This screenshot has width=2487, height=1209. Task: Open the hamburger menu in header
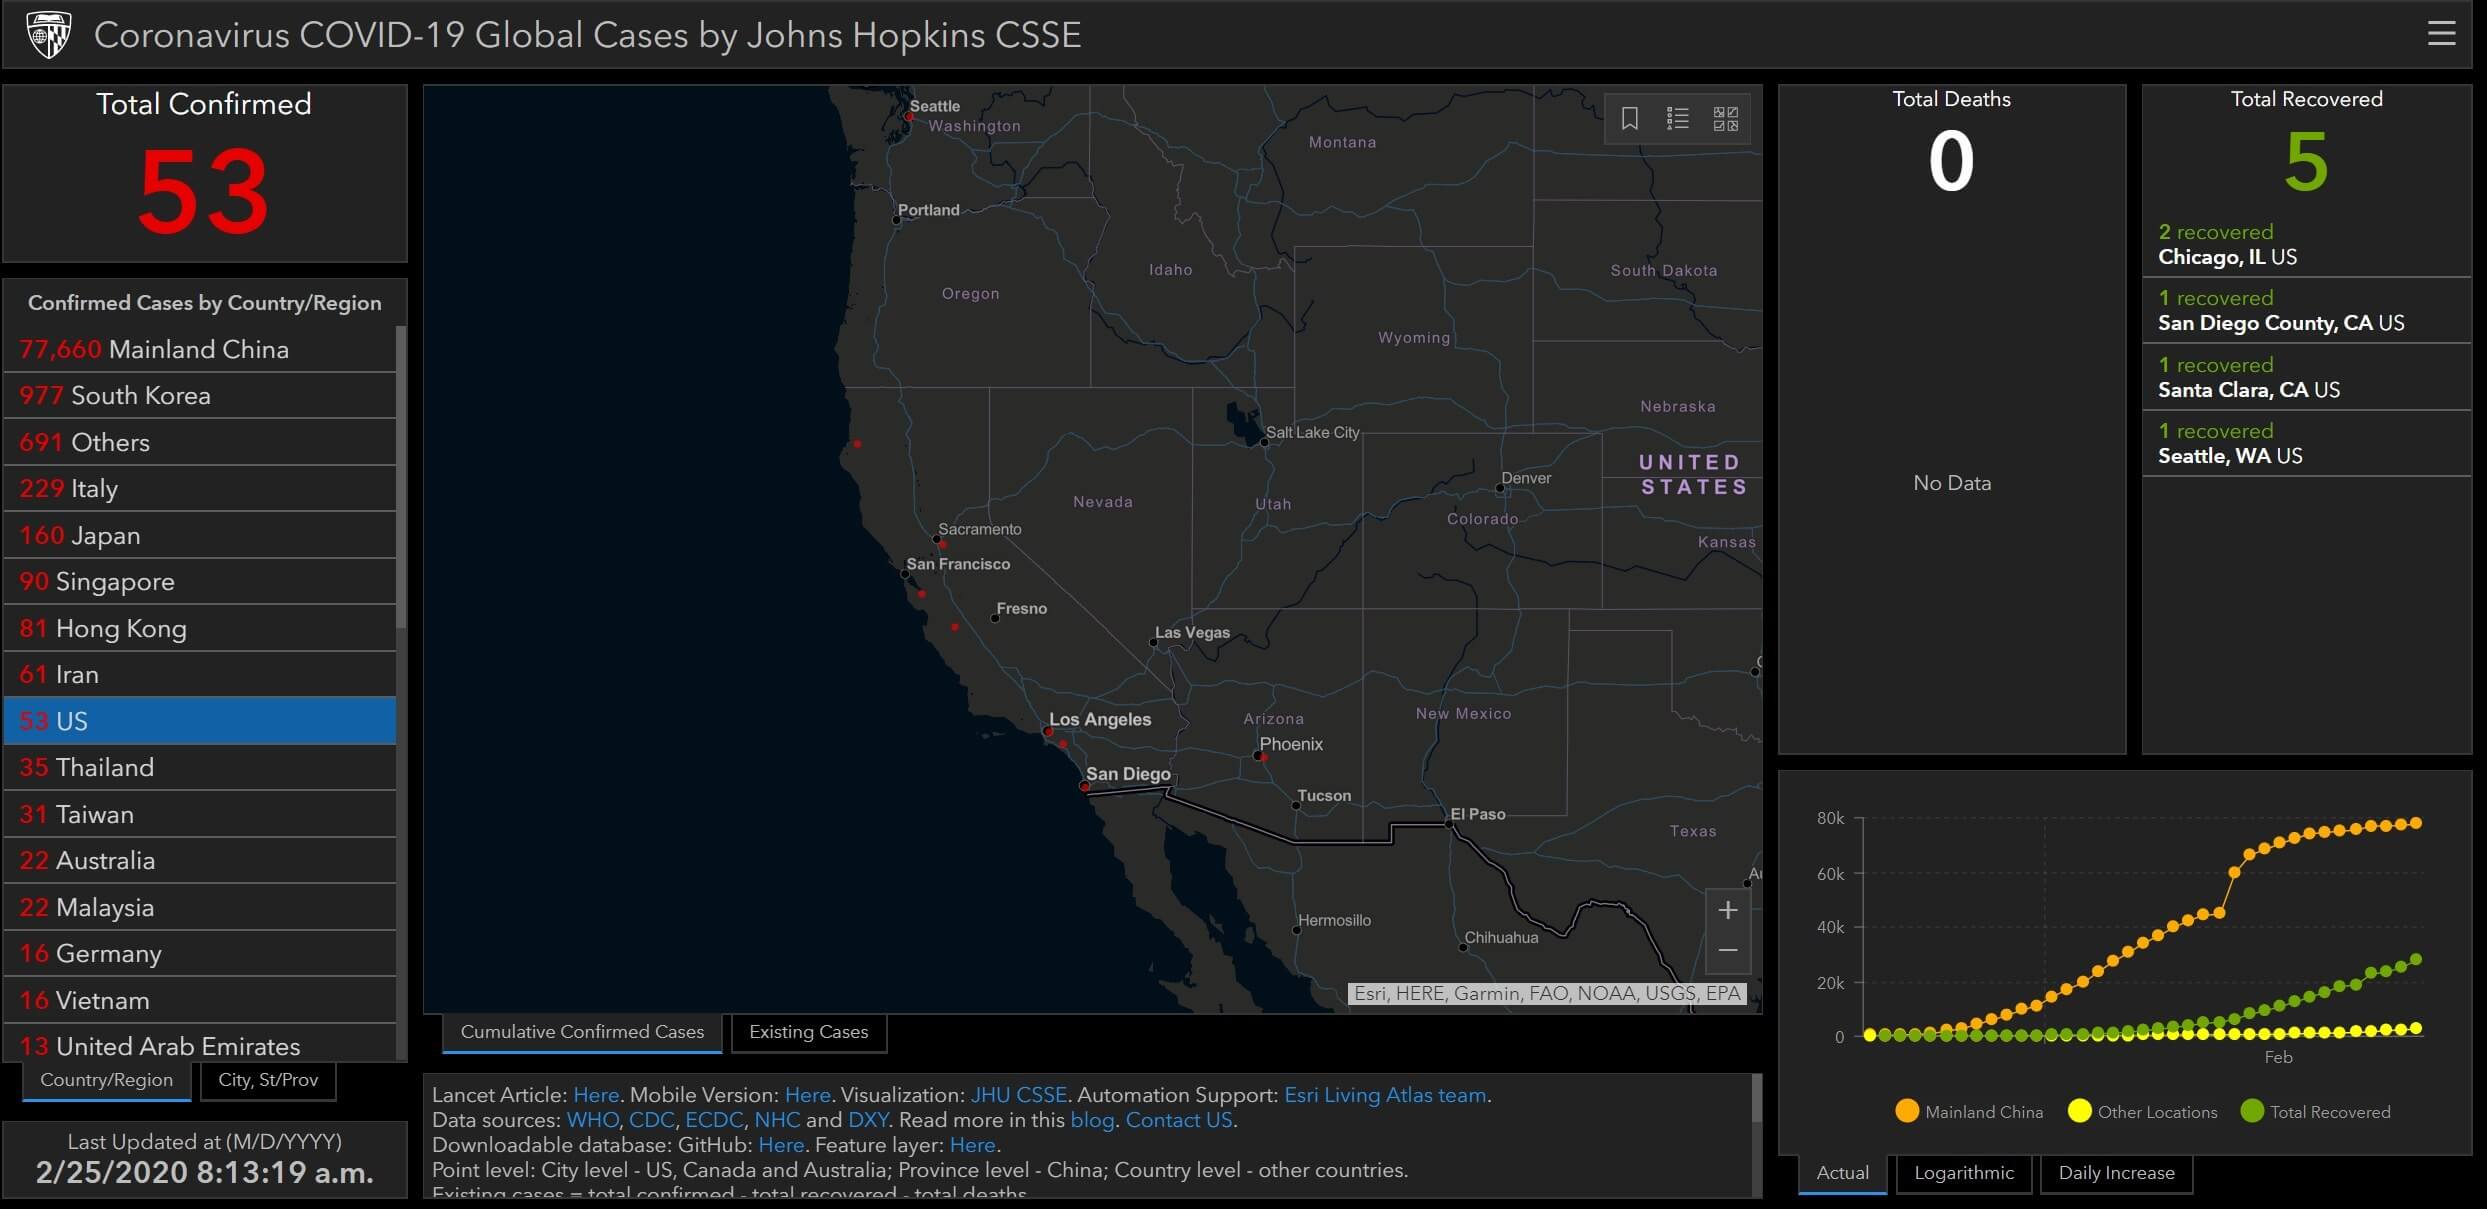2441,34
